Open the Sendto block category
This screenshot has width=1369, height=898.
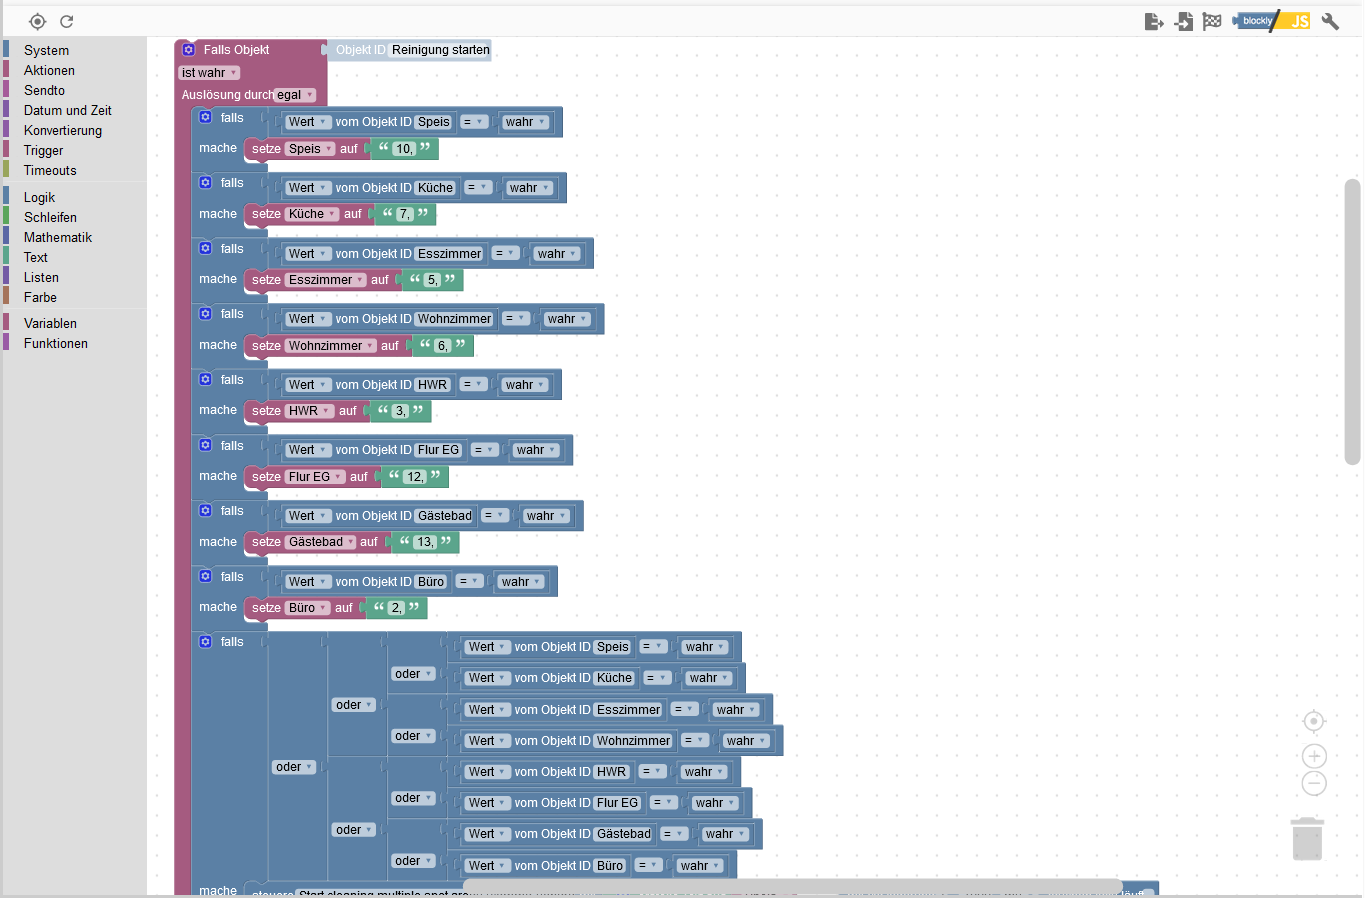click(x=44, y=90)
